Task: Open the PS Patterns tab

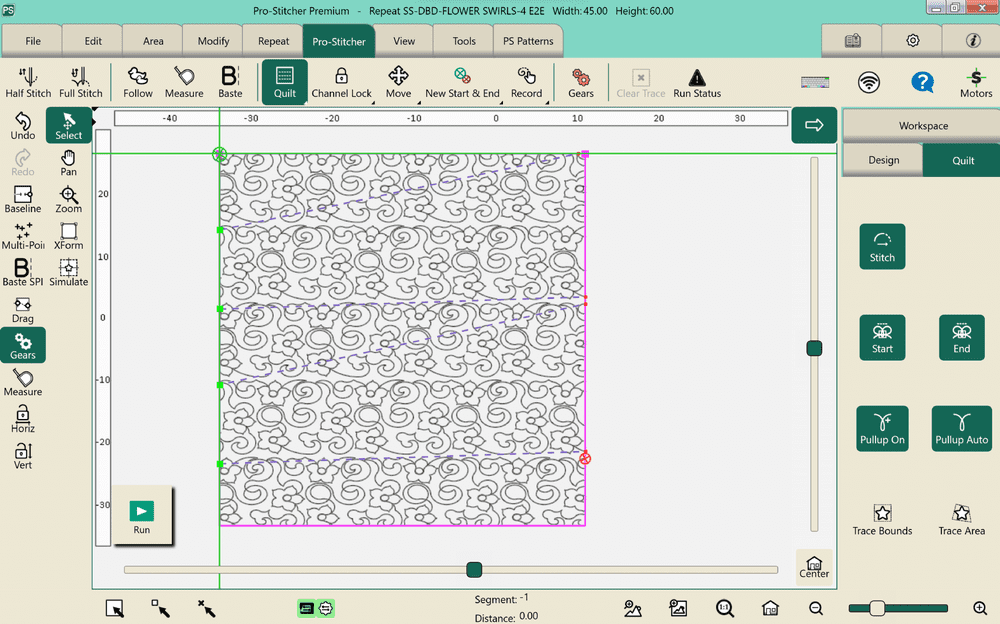Action: click(x=528, y=41)
